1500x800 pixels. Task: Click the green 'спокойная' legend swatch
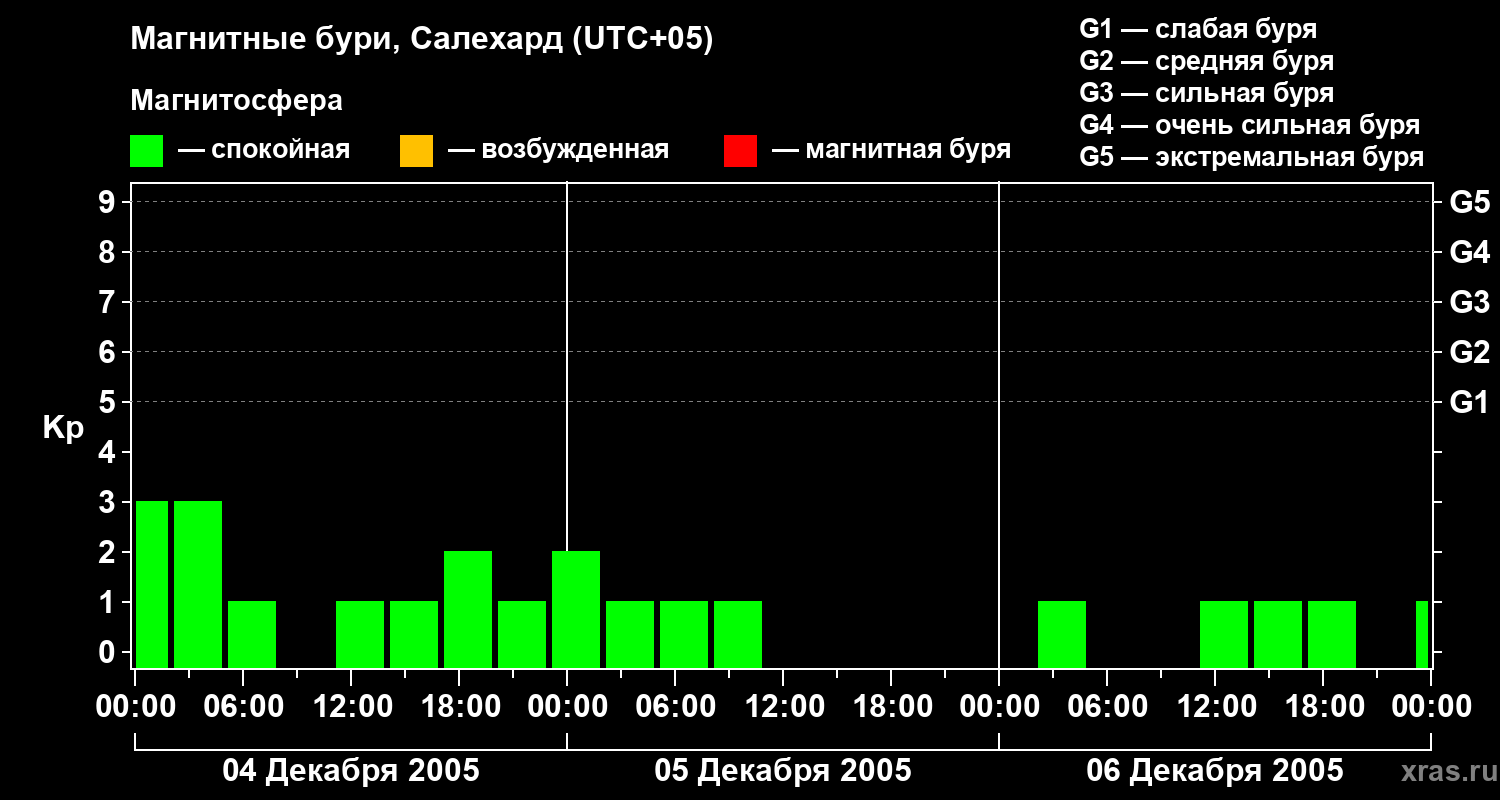tap(147, 151)
